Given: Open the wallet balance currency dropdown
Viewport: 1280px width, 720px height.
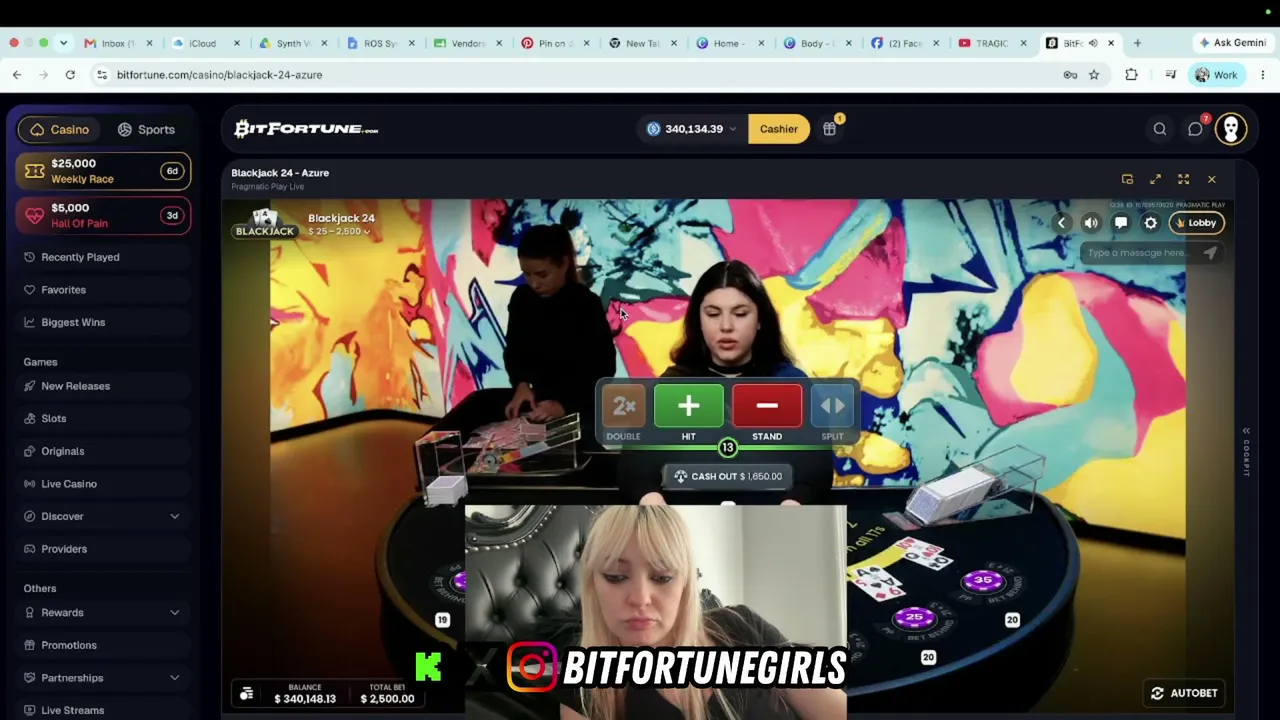Looking at the screenshot, I should (693, 129).
